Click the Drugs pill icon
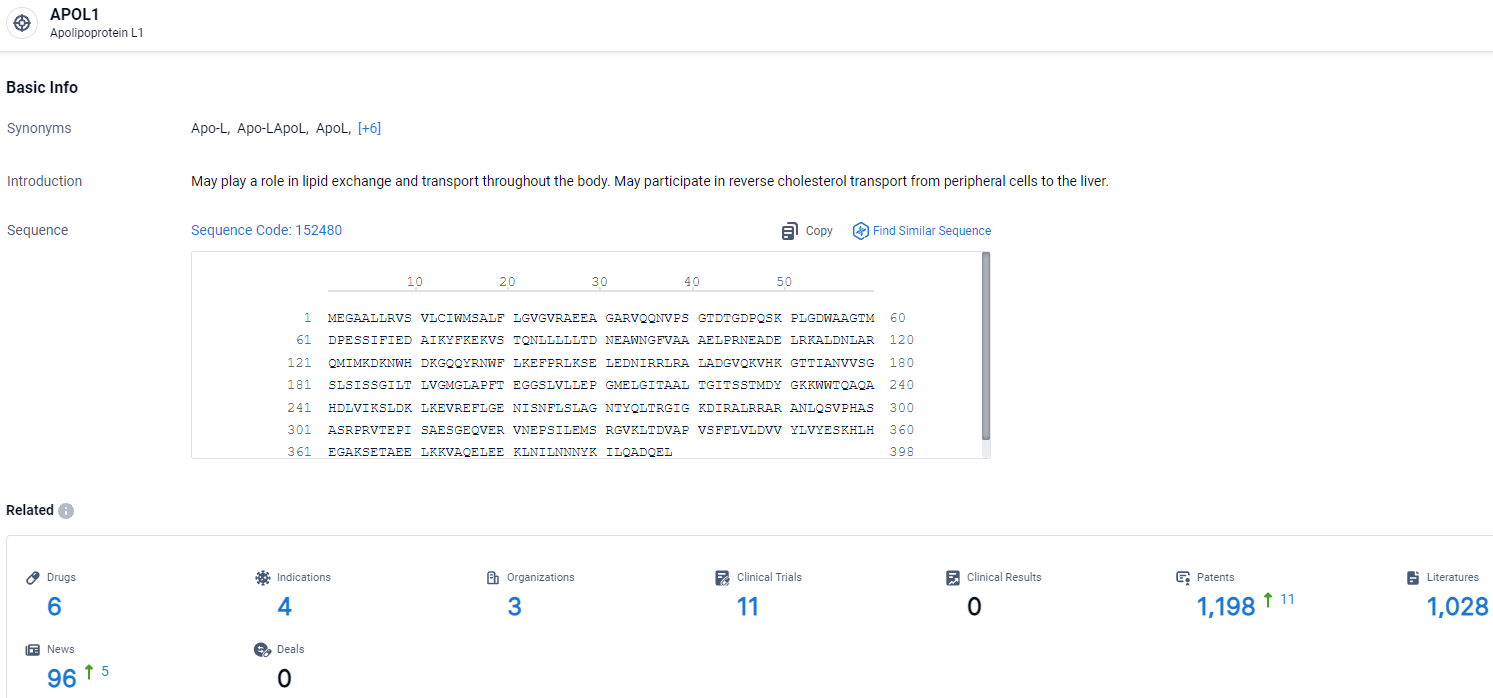The width and height of the screenshot is (1493, 698). (x=33, y=578)
